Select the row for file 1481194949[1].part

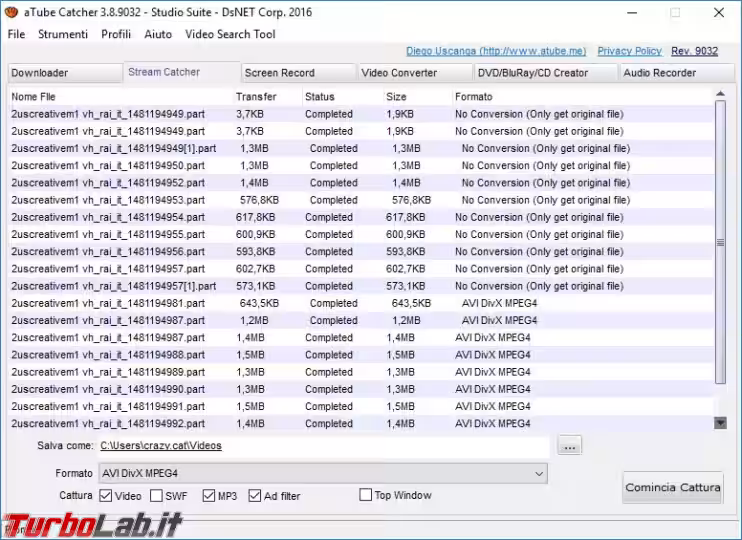click(361, 149)
